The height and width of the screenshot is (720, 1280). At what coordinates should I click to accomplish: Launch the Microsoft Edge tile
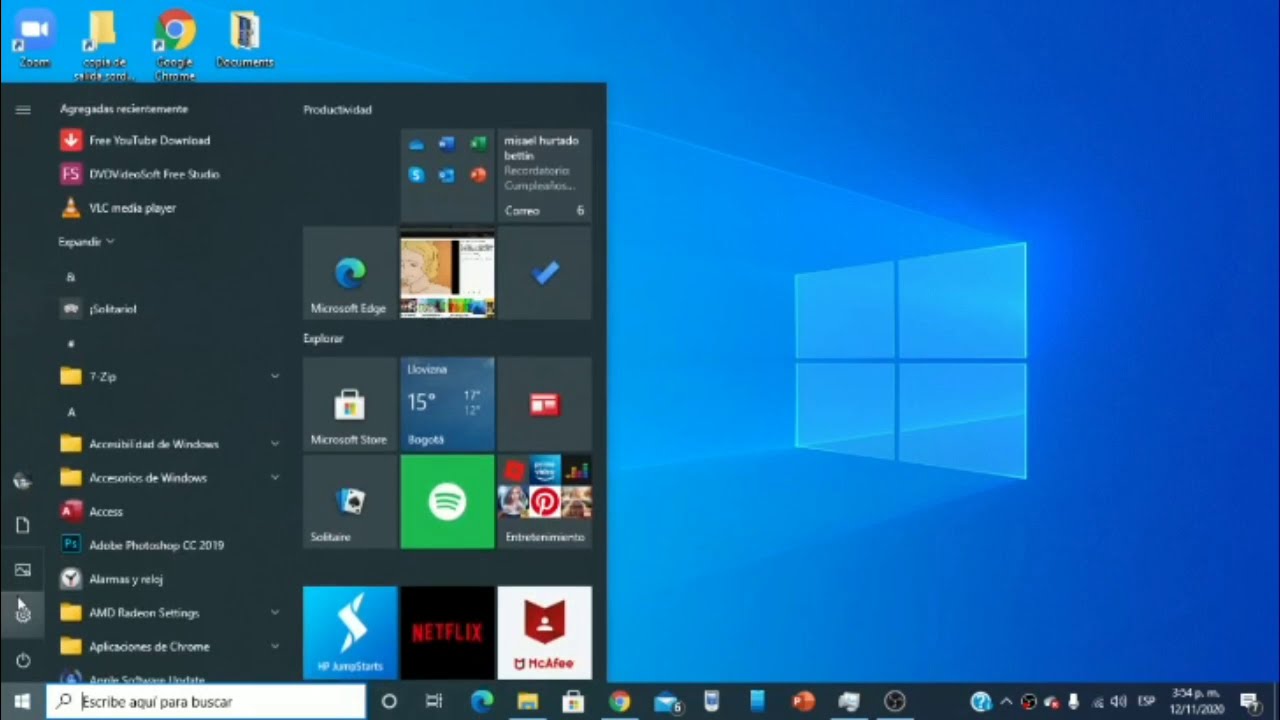(350, 272)
